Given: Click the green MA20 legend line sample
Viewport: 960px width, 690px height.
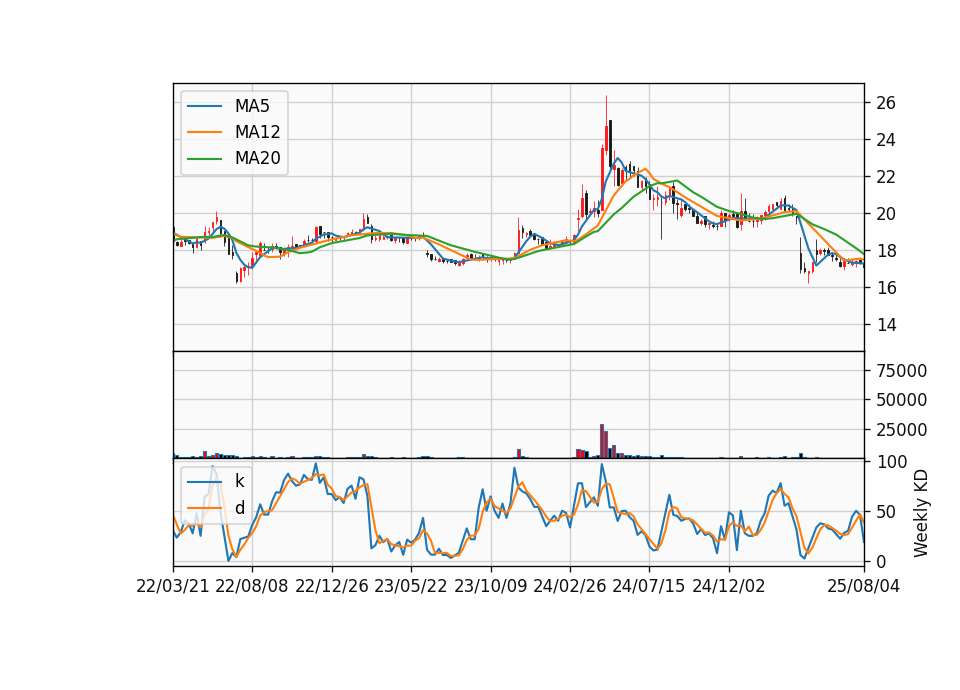Looking at the screenshot, I should click(204, 159).
